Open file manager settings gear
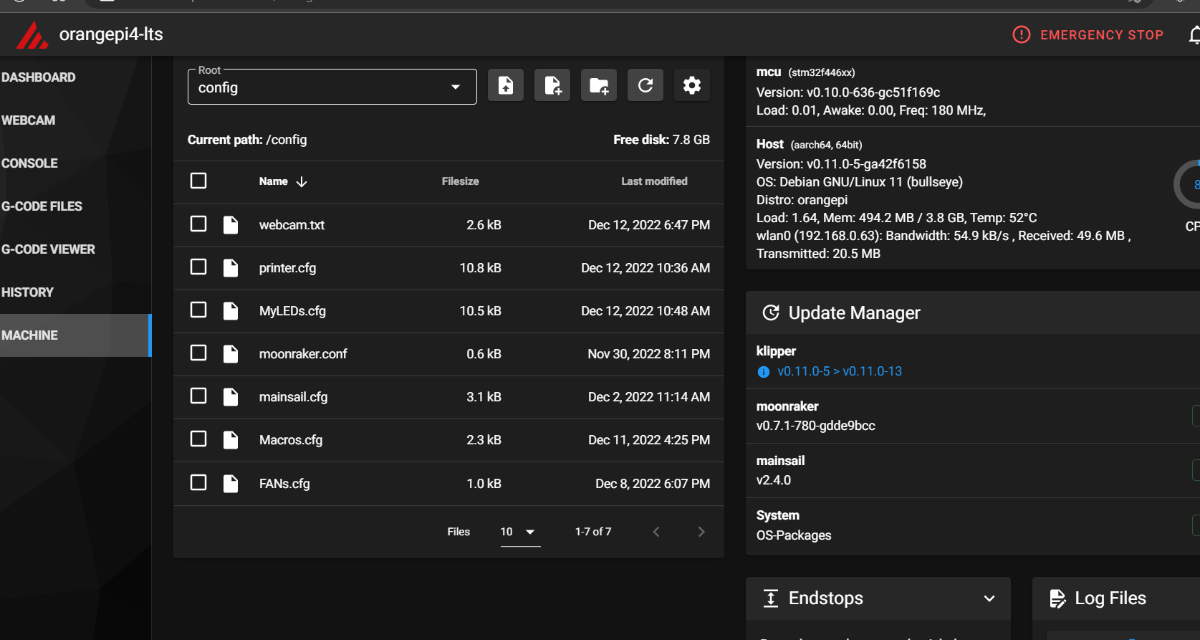 coord(692,86)
